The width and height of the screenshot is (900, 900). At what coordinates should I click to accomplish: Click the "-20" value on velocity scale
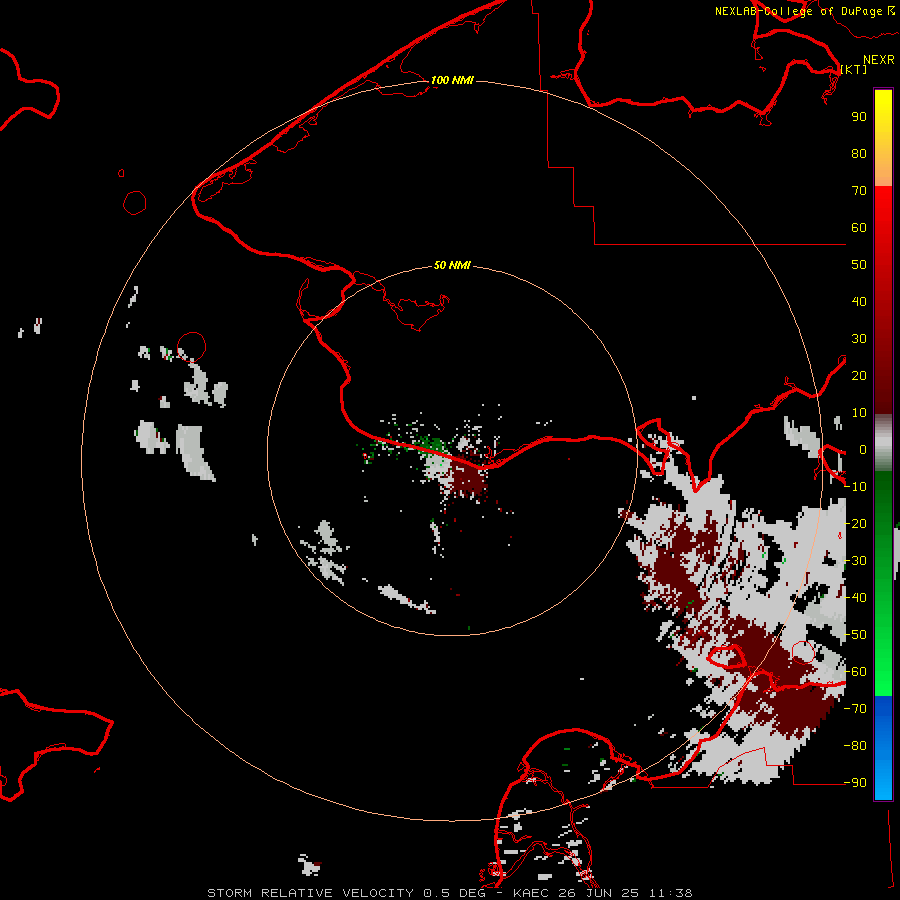pyautogui.click(x=855, y=523)
